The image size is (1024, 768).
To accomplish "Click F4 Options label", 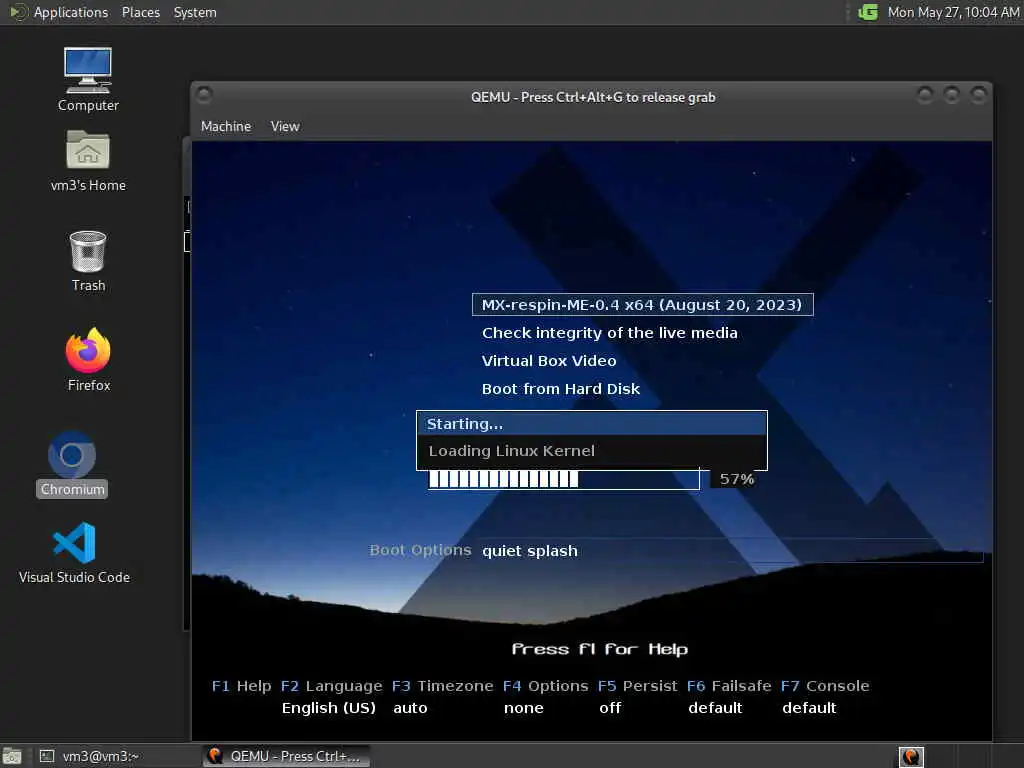I will [558, 686].
